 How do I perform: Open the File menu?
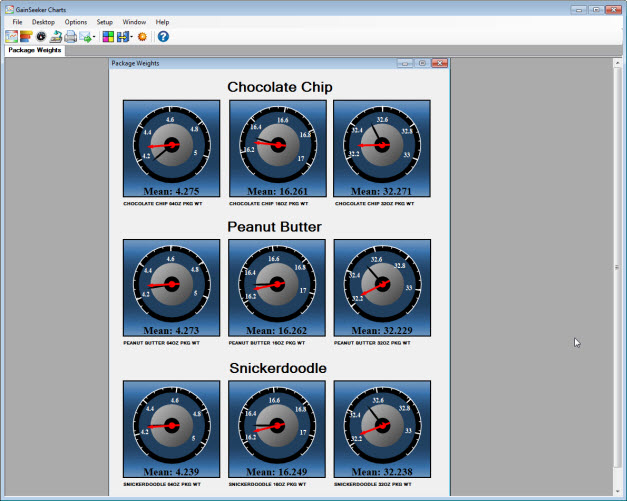point(17,21)
